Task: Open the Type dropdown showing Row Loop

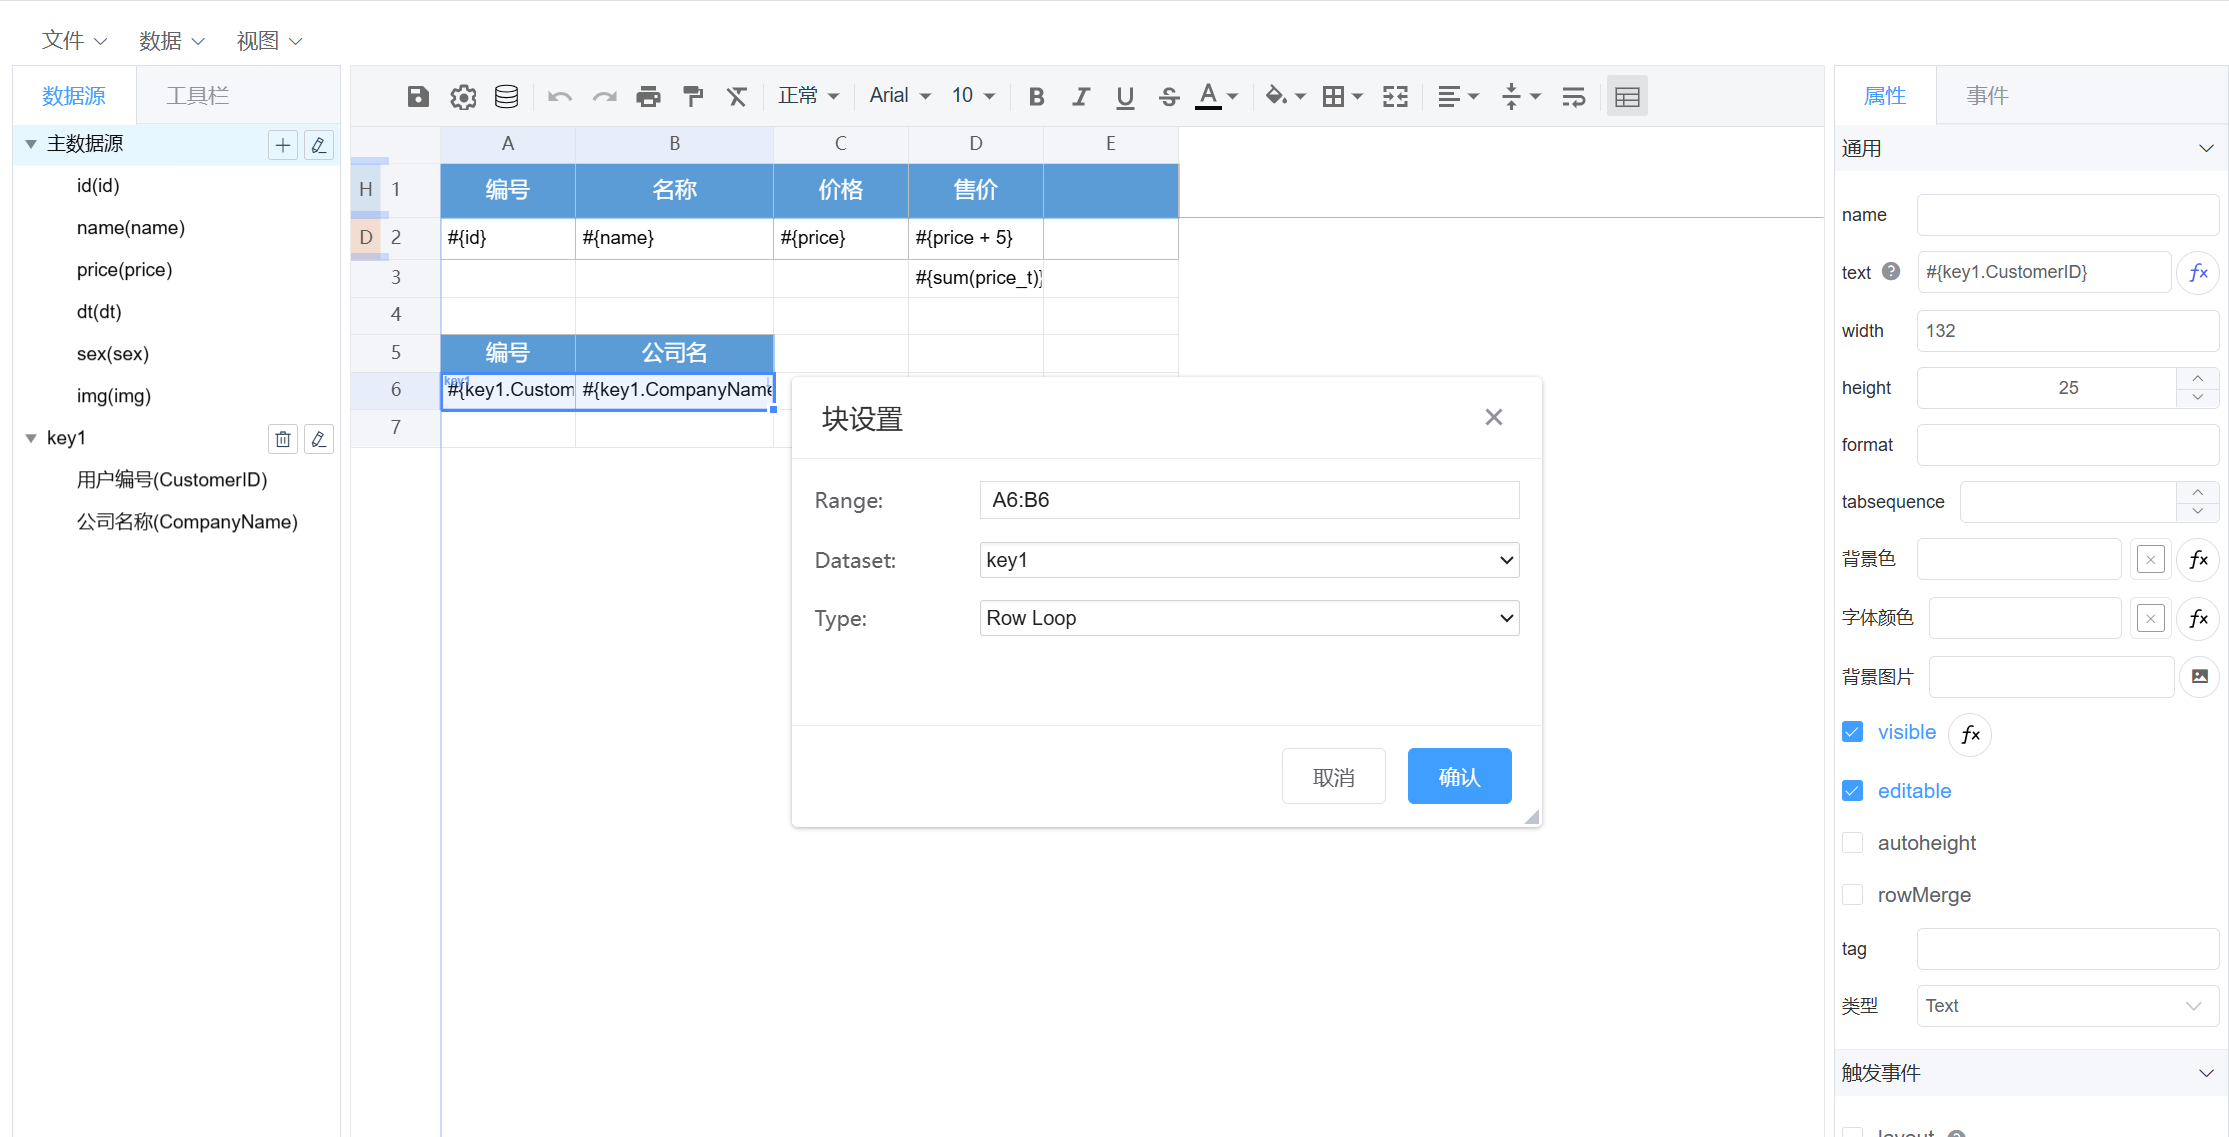Action: click(x=1248, y=618)
